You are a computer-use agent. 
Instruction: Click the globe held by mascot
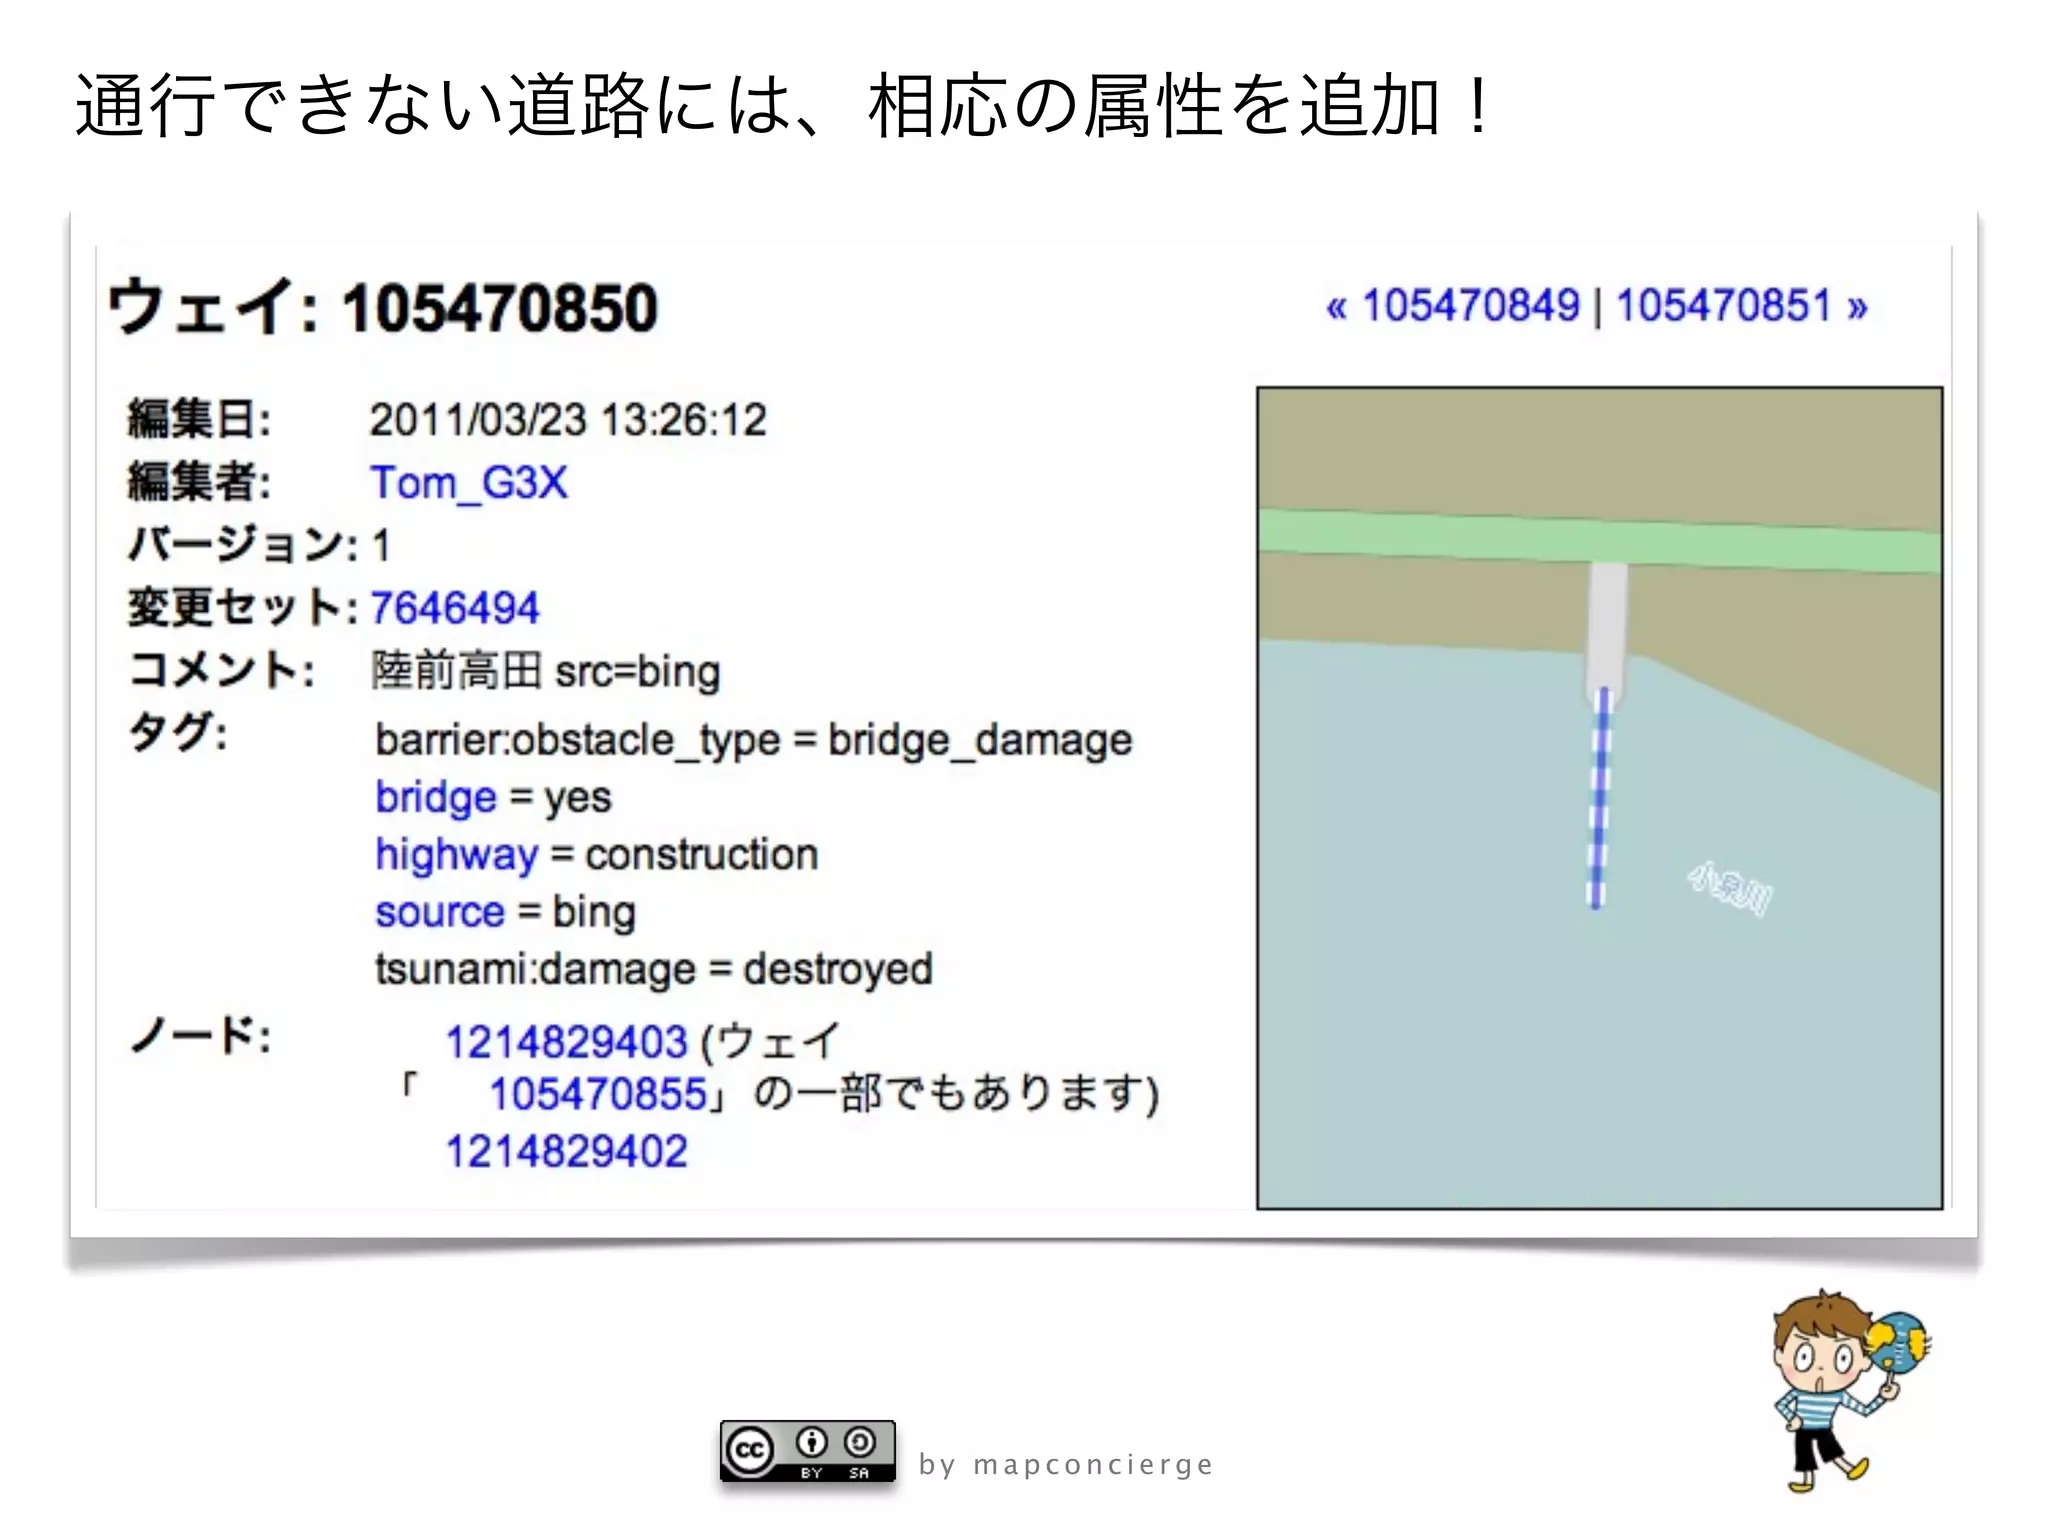click(x=1895, y=1342)
